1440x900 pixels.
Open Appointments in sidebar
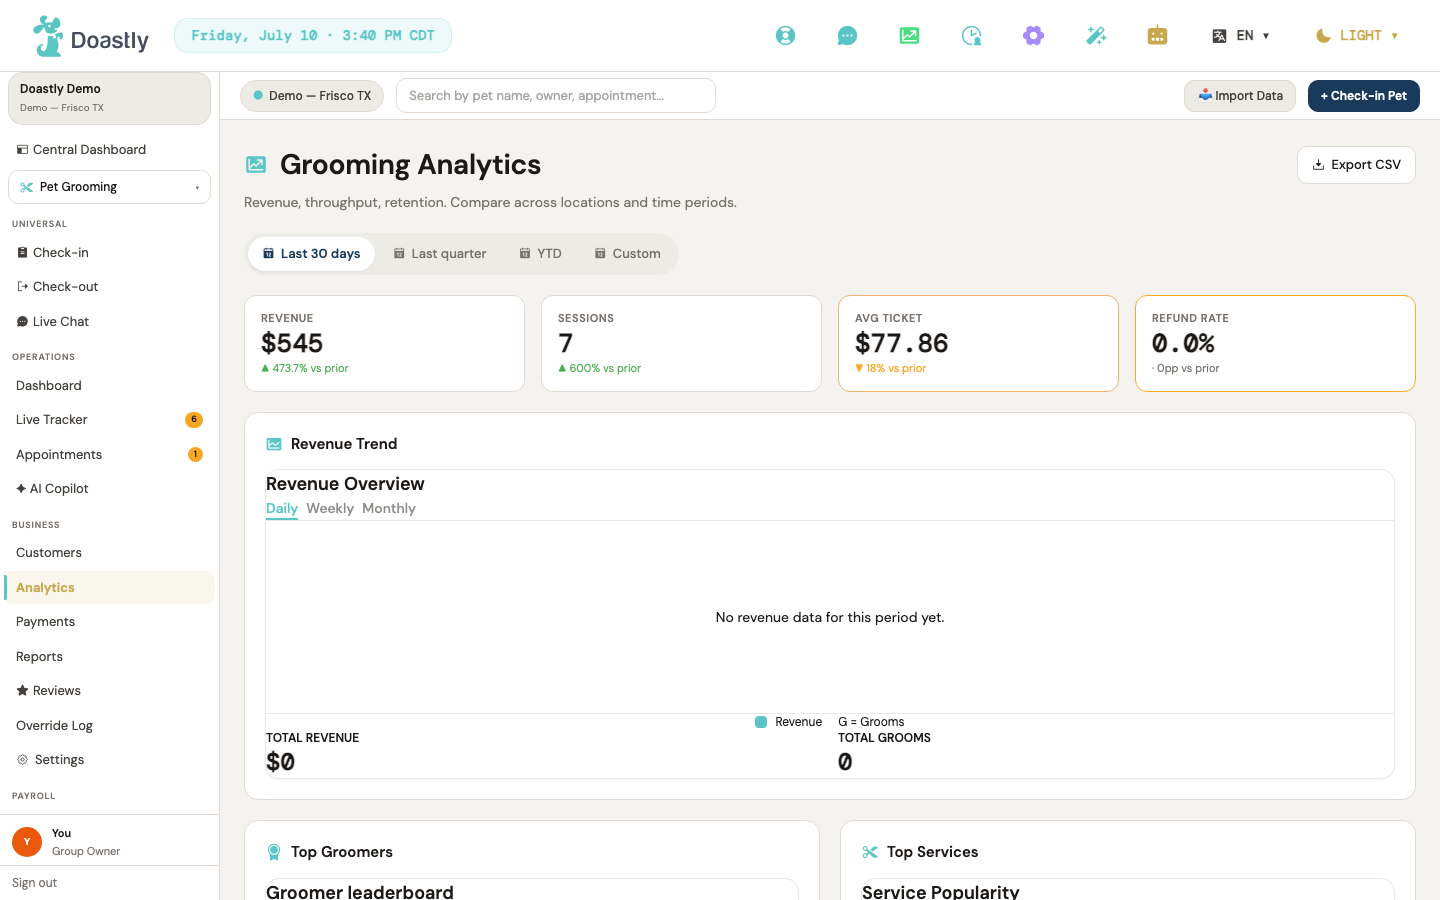(x=109, y=455)
